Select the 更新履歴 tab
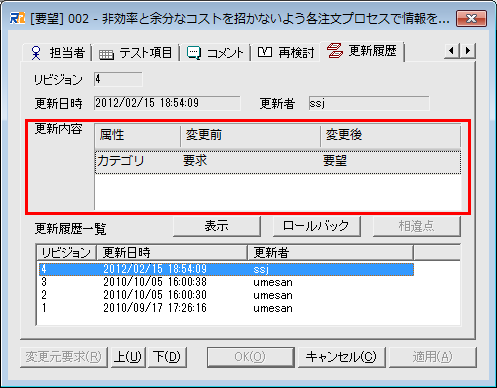 (x=362, y=51)
